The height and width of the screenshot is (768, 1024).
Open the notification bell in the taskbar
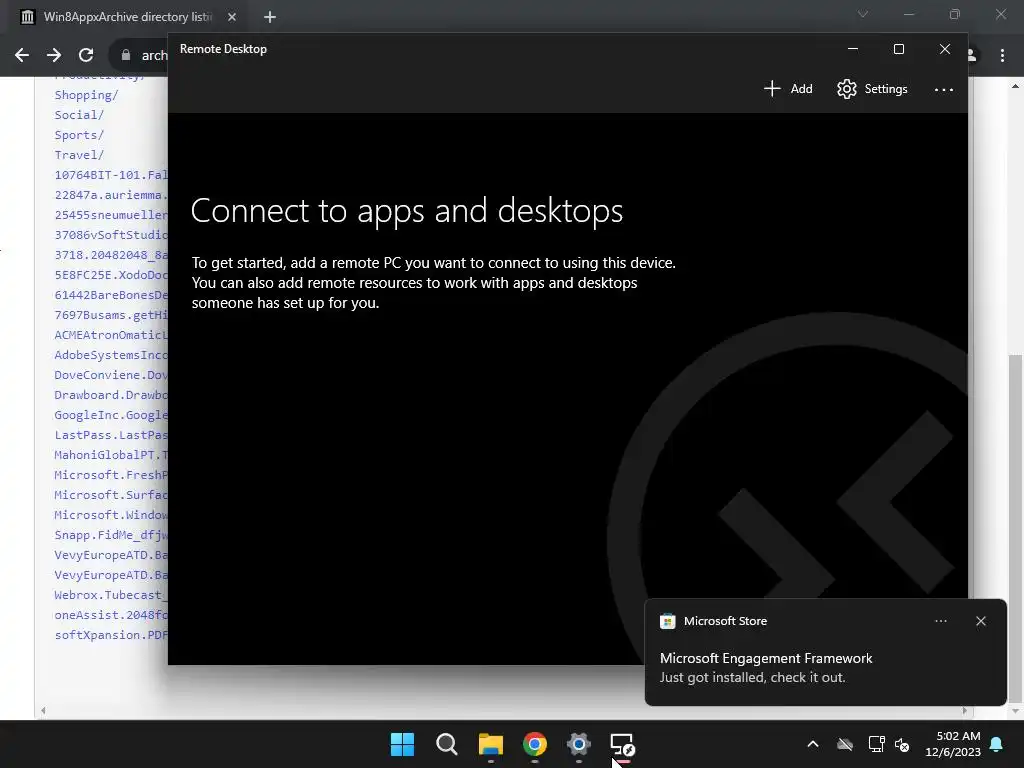997,744
